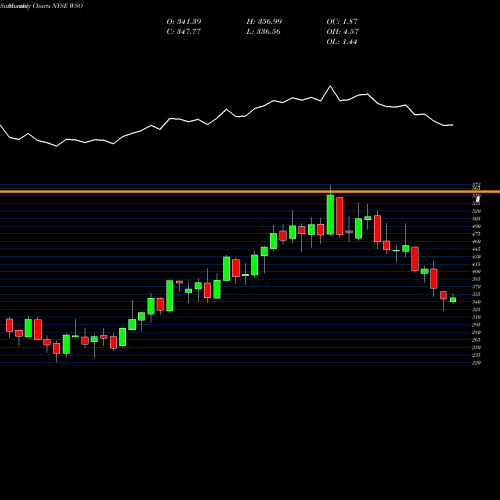This screenshot has height=500, width=500.
Task: Click the orange horizontal resistance line
Action: 250,192
